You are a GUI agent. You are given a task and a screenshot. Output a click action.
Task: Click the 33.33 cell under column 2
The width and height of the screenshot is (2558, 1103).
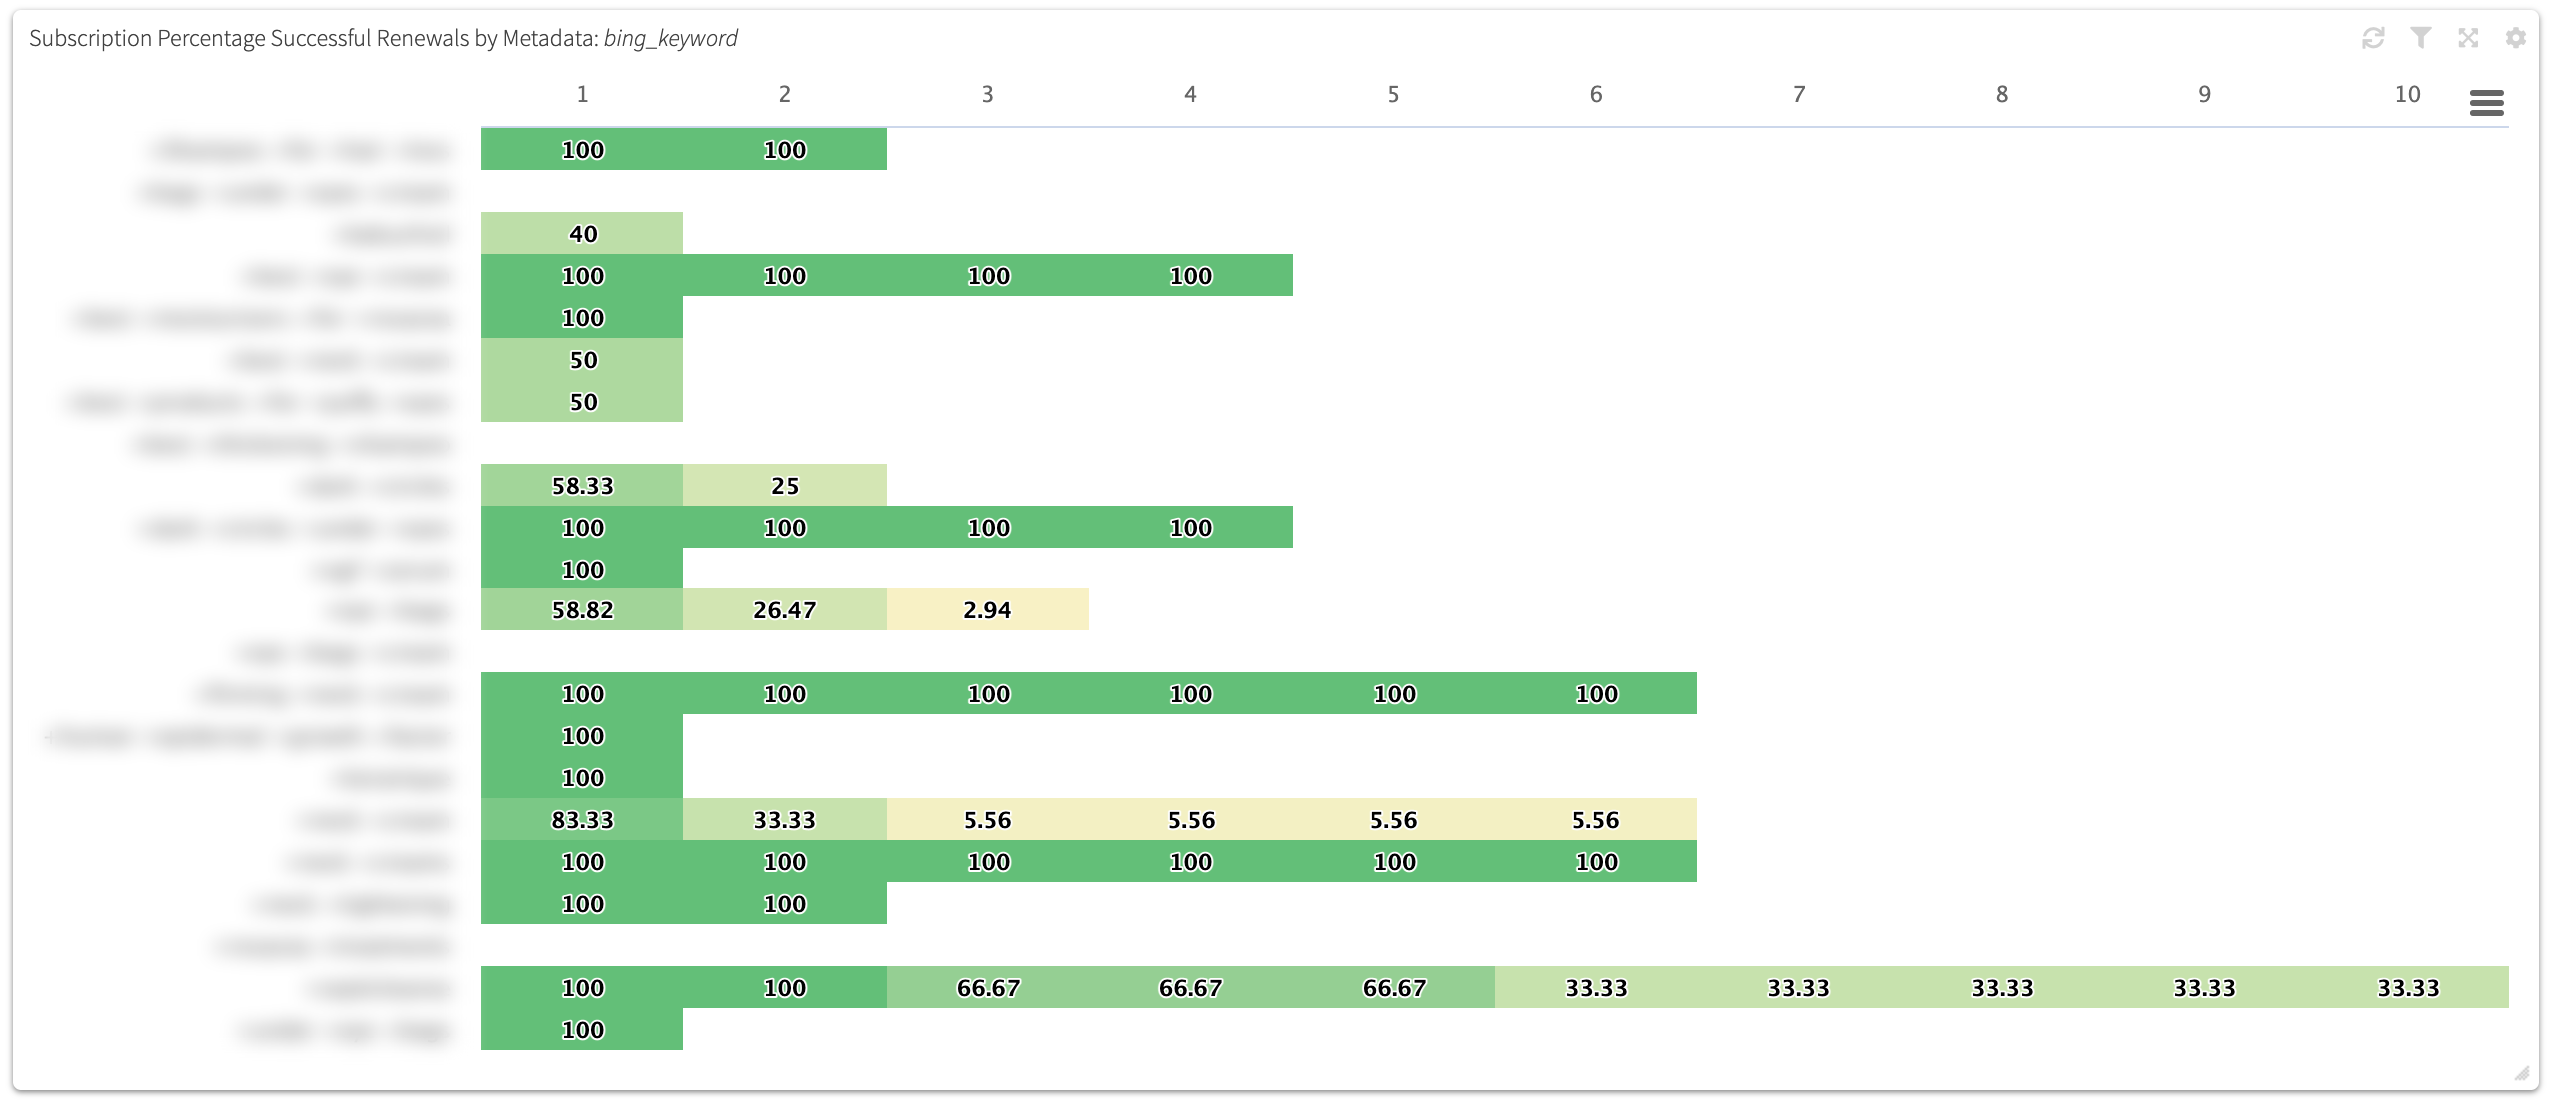[785, 819]
